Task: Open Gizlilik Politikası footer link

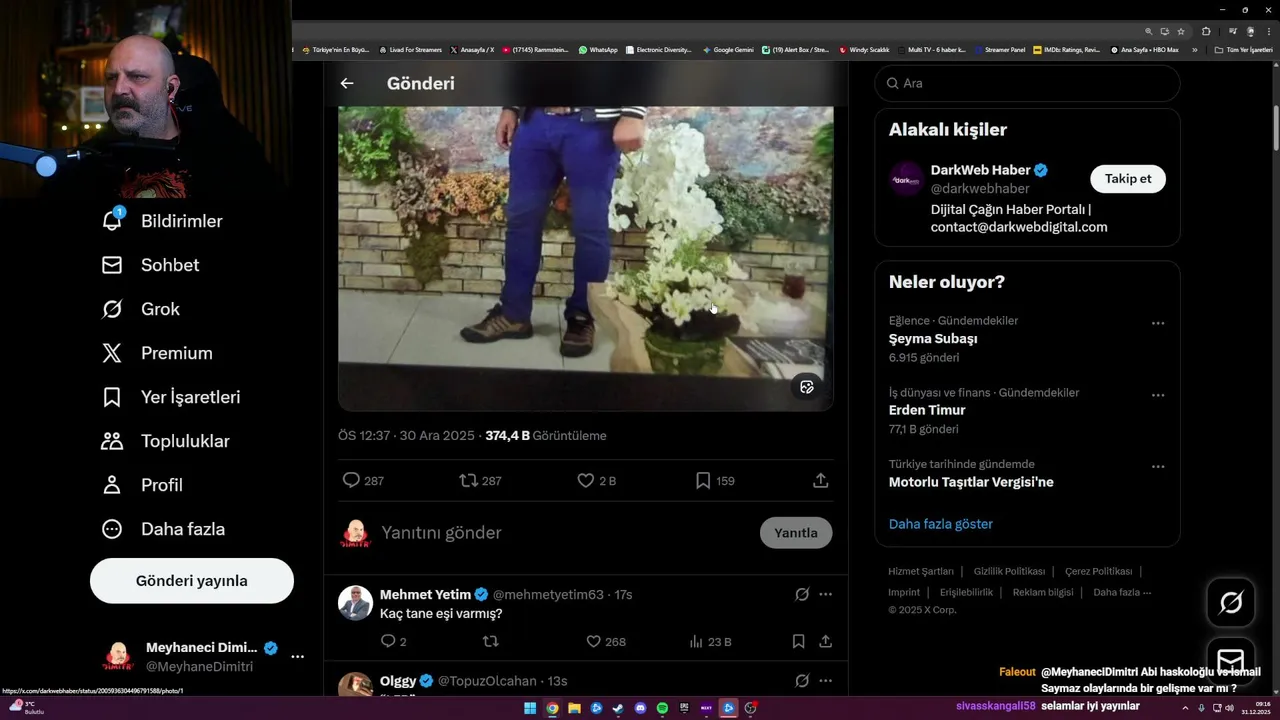Action: (x=1010, y=572)
